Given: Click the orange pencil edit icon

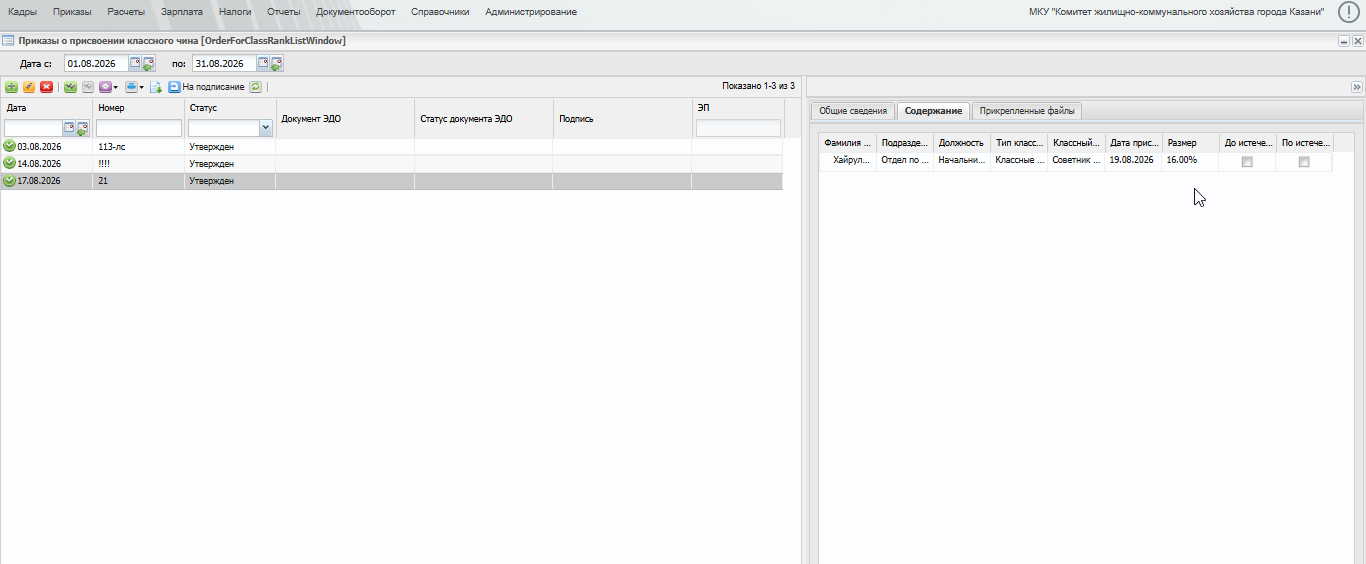Looking at the screenshot, I should pos(29,87).
